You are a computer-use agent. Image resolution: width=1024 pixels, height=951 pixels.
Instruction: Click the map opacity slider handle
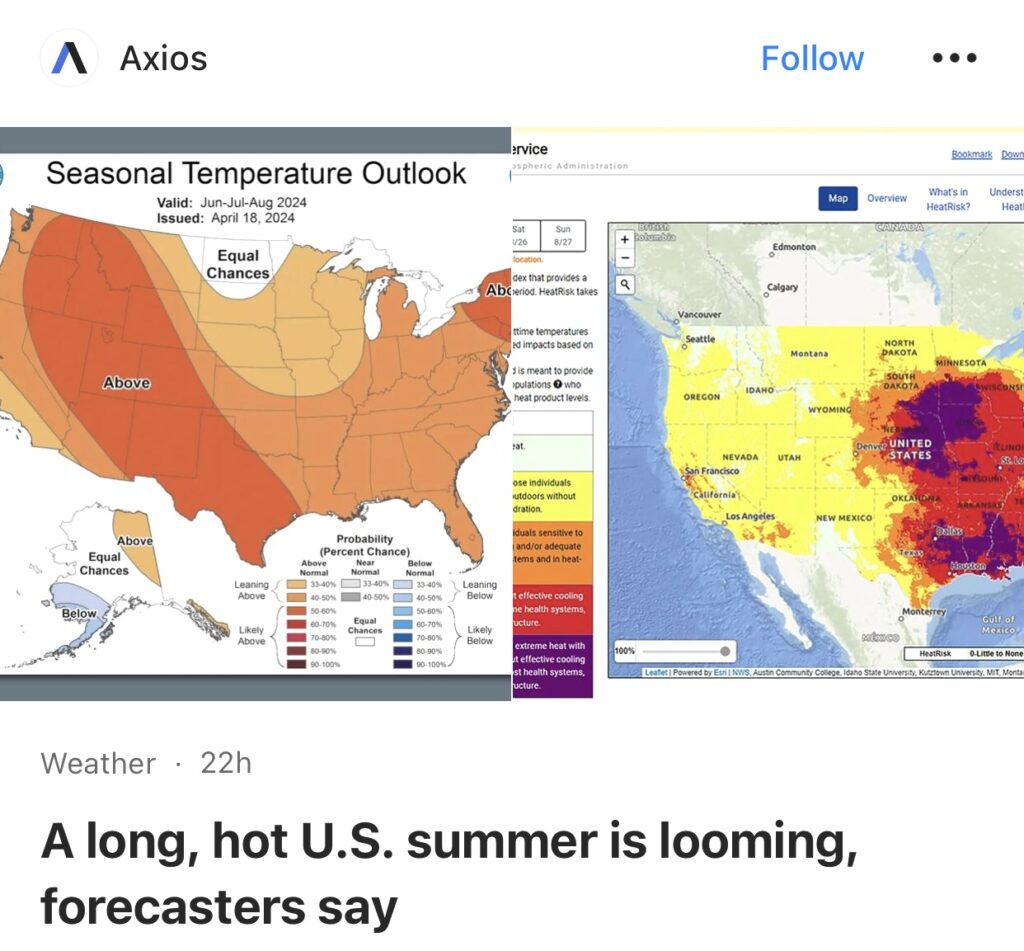tap(725, 651)
